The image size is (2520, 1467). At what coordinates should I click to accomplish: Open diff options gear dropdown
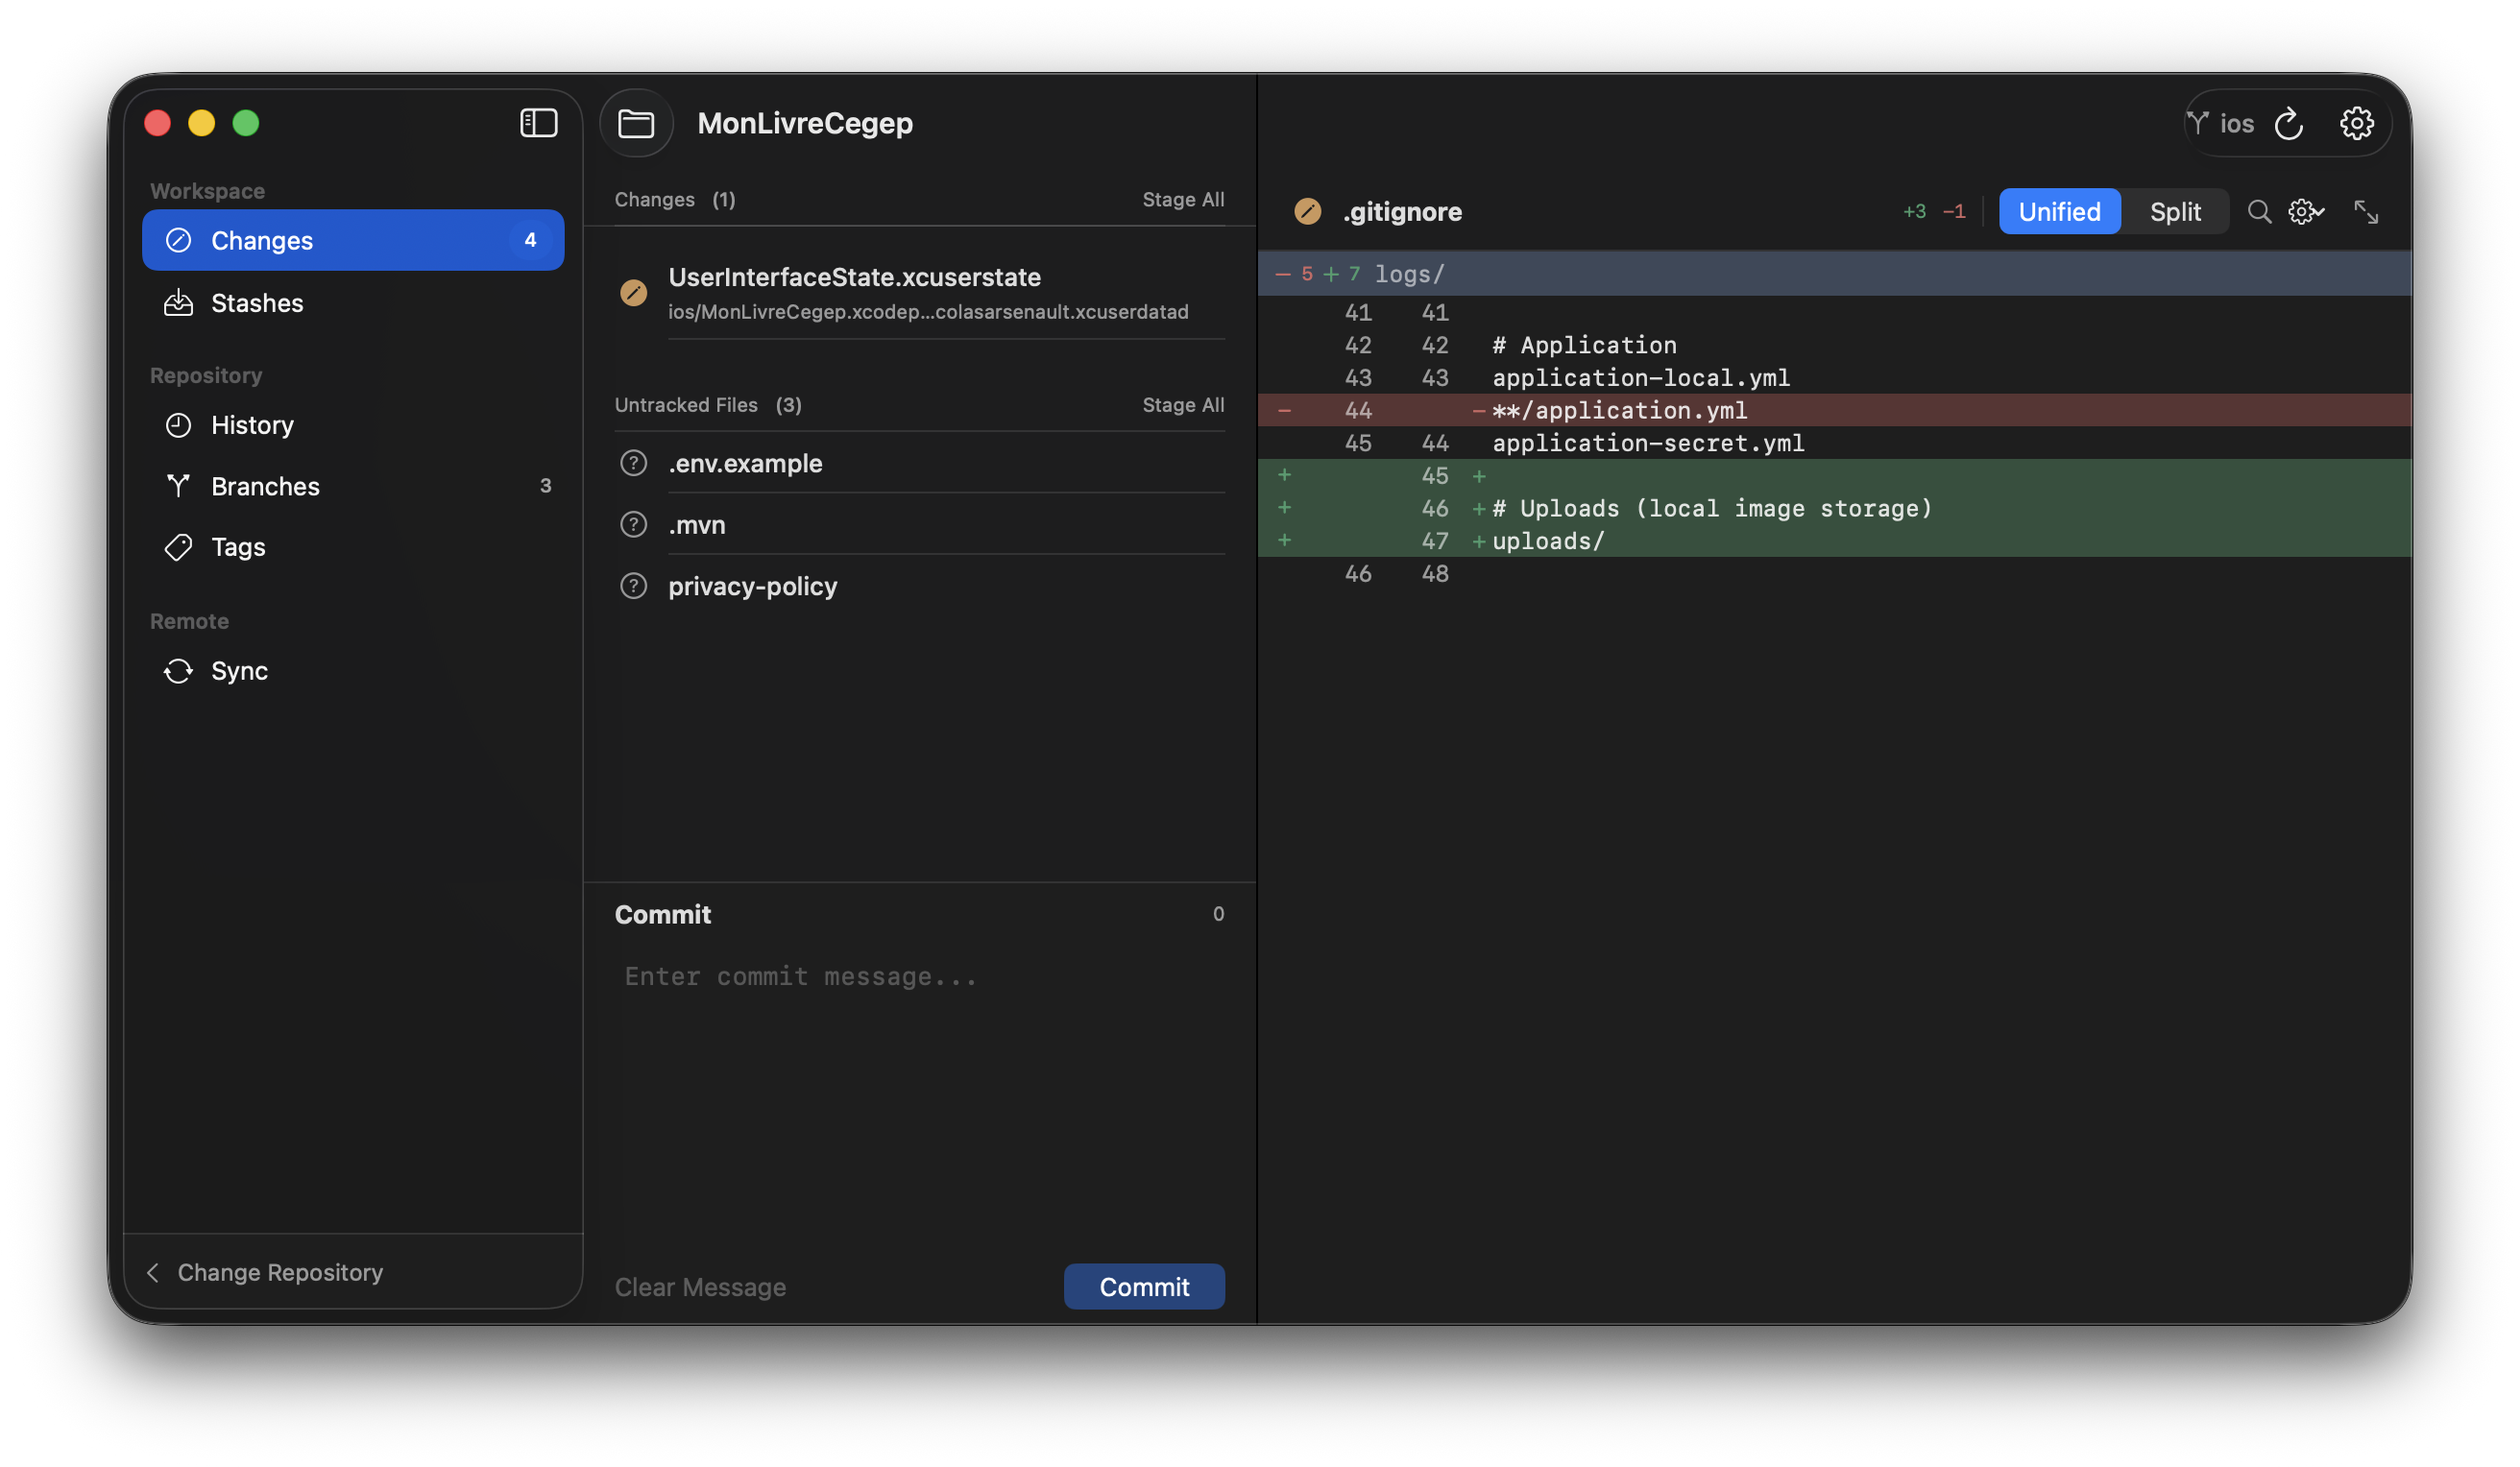click(2306, 212)
